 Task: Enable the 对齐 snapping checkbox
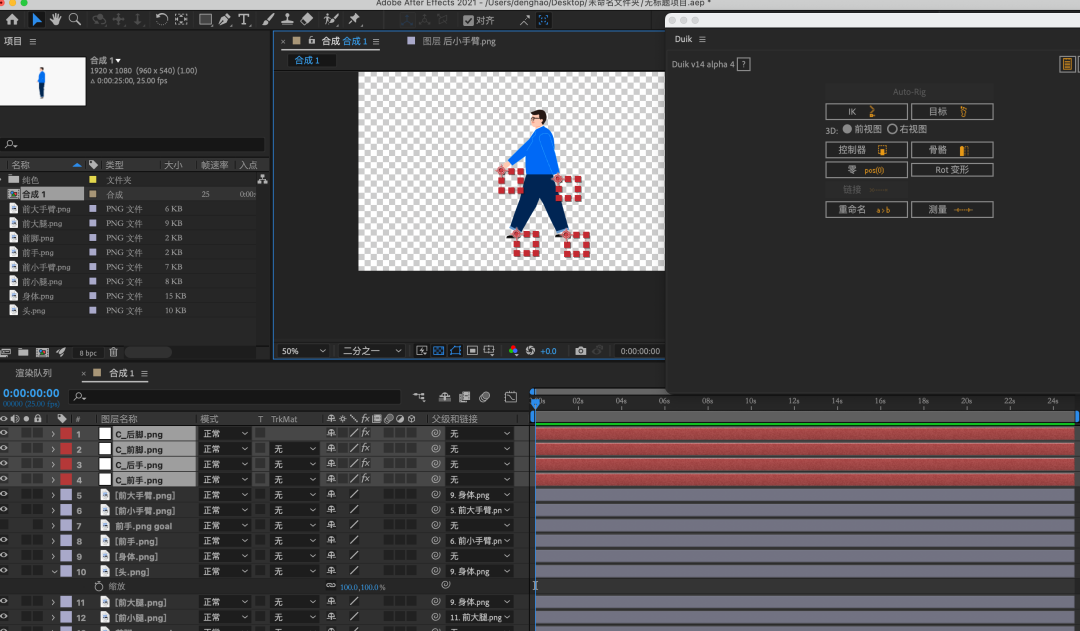[x=468, y=20]
